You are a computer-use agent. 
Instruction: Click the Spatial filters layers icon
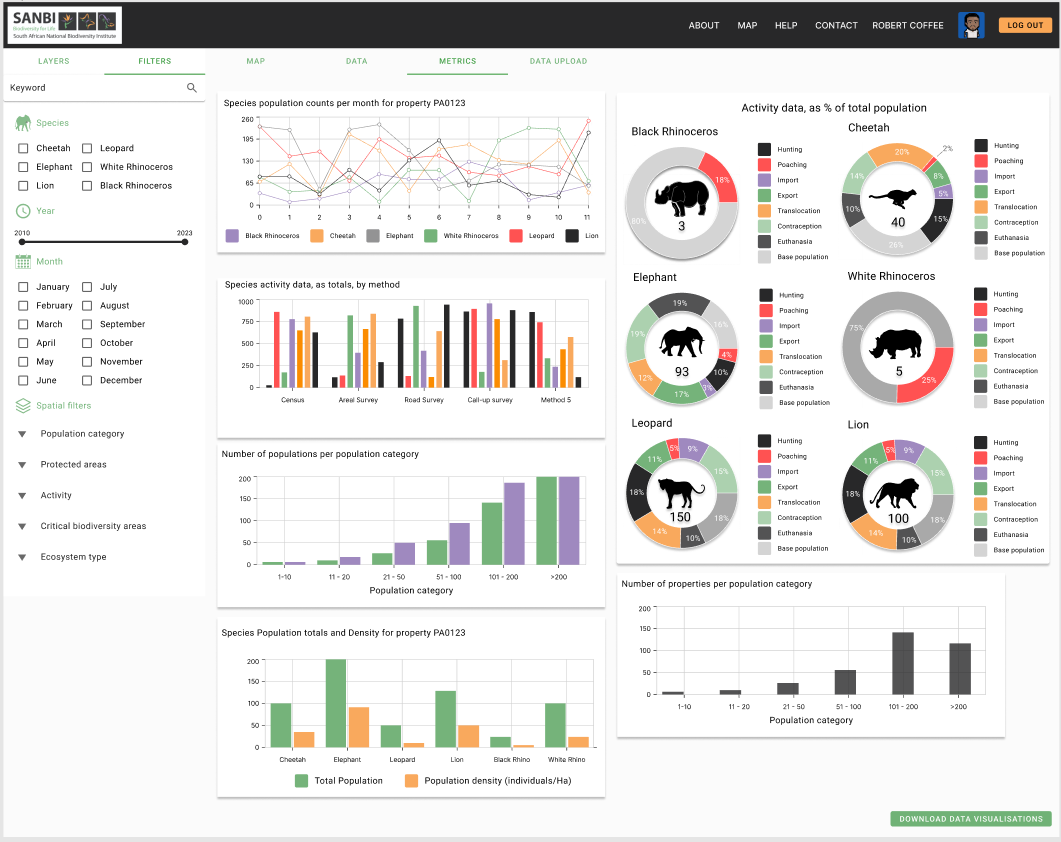point(21,405)
